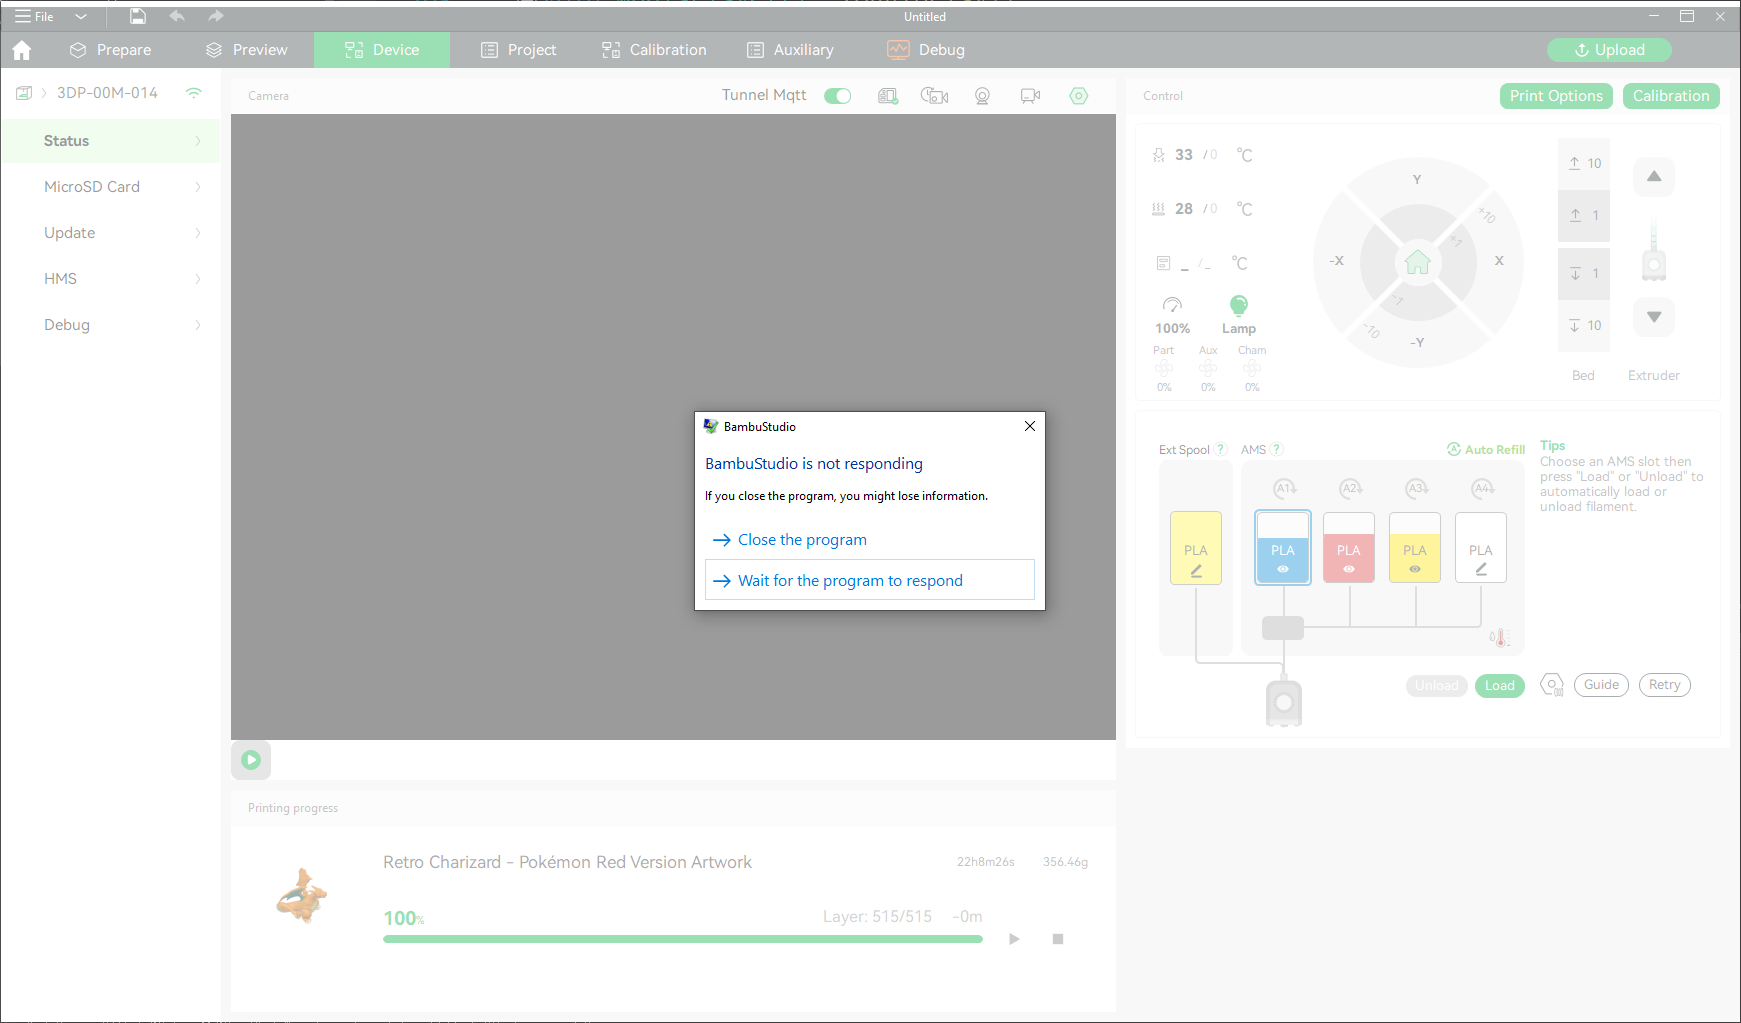Click the green play button below the camera view

(x=251, y=760)
